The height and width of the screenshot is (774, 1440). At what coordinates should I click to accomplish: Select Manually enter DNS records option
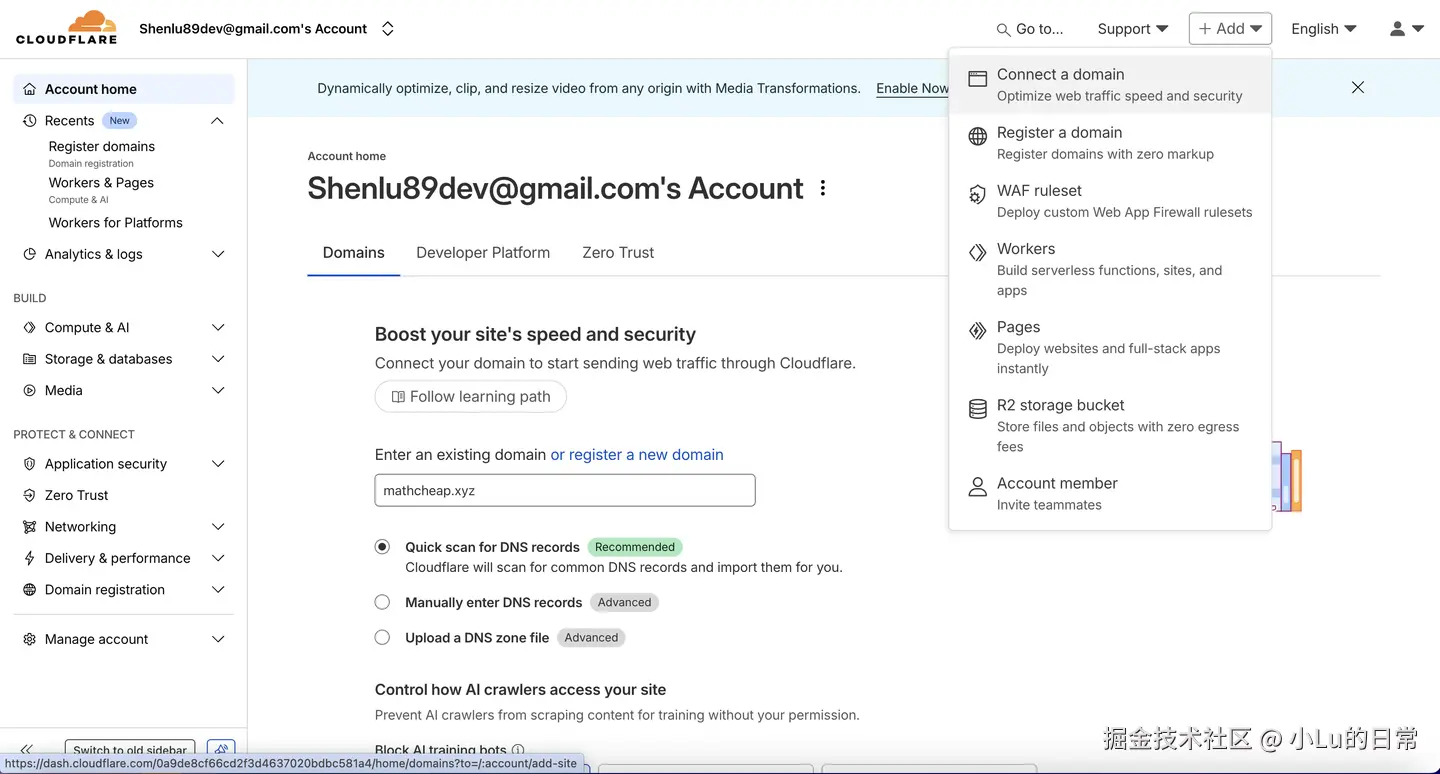(382, 602)
